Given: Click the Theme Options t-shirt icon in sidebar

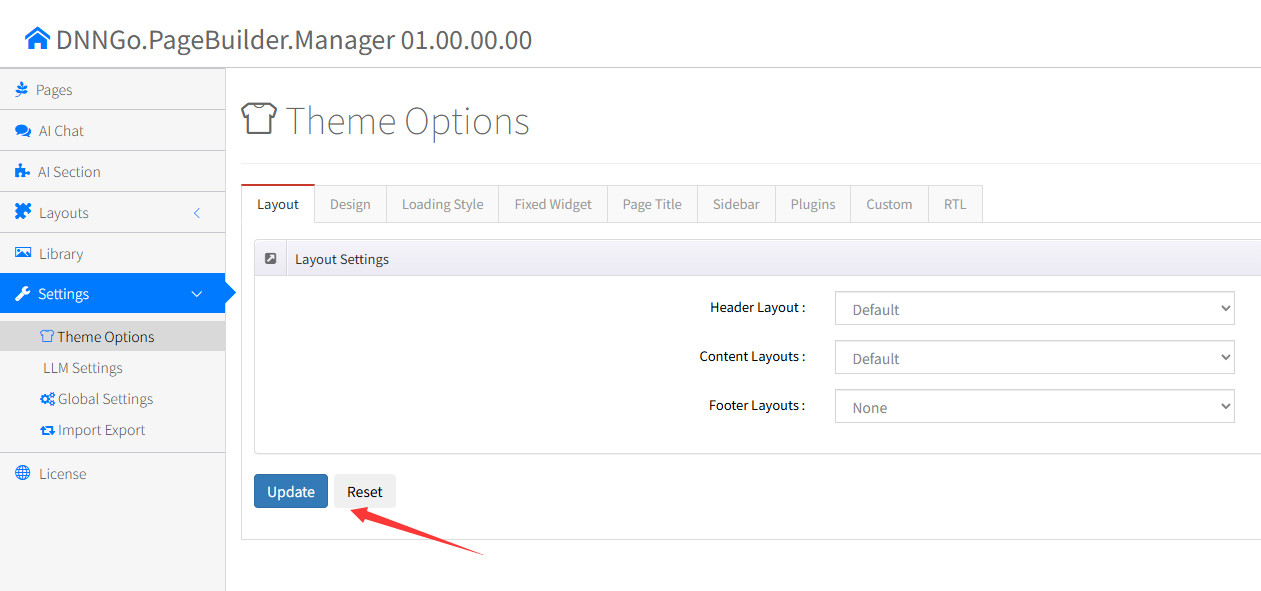Looking at the screenshot, I should tap(47, 337).
